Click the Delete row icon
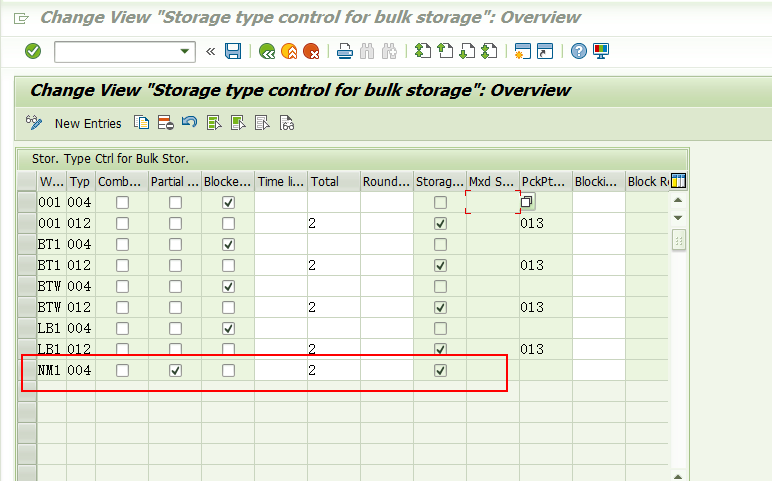The width and height of the screenshot is (772, 481). [165, 123]
